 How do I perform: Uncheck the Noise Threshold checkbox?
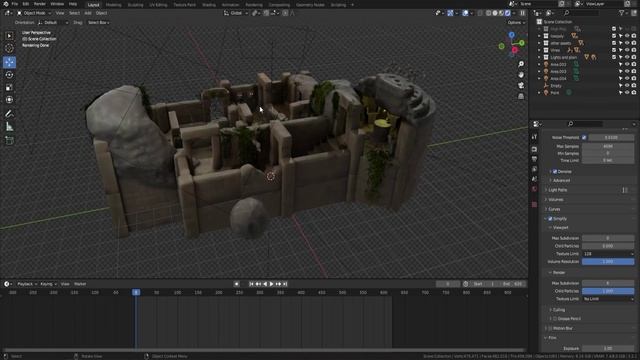coord(584,138)
